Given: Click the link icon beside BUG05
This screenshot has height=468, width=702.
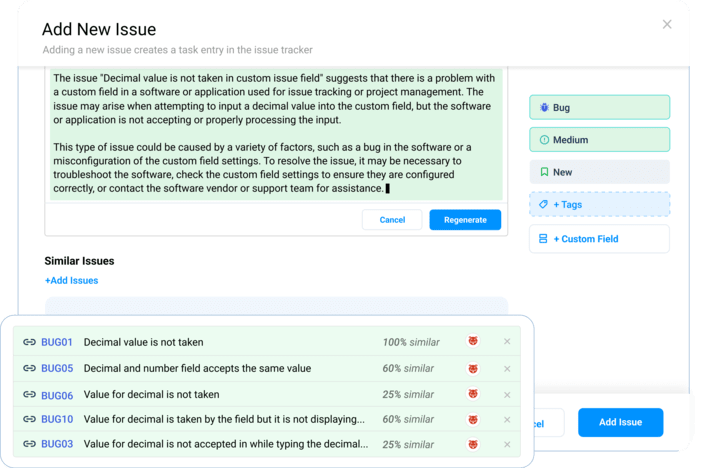Looking at the screenshot, I should pos(30,368).
